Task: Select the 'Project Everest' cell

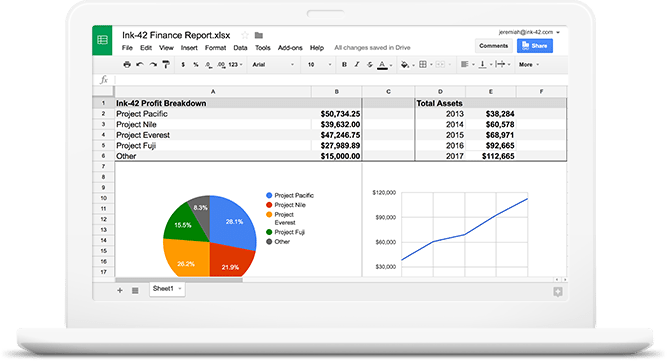Action: [213, 135]
